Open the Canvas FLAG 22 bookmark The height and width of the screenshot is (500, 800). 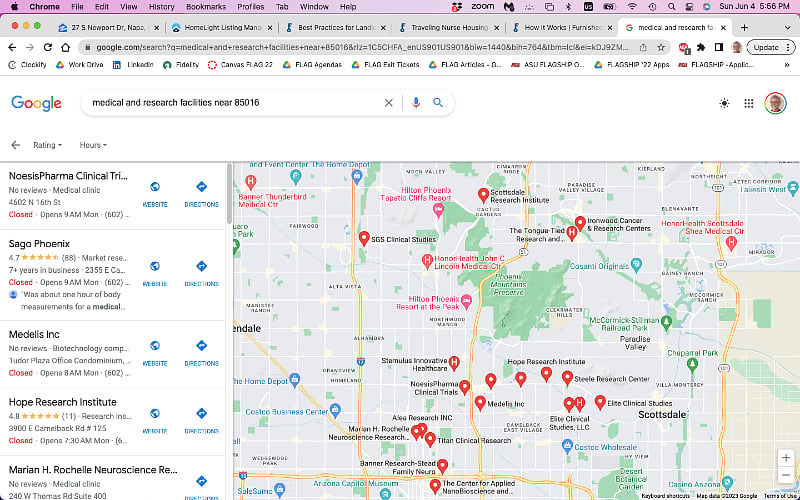point(240,65)
